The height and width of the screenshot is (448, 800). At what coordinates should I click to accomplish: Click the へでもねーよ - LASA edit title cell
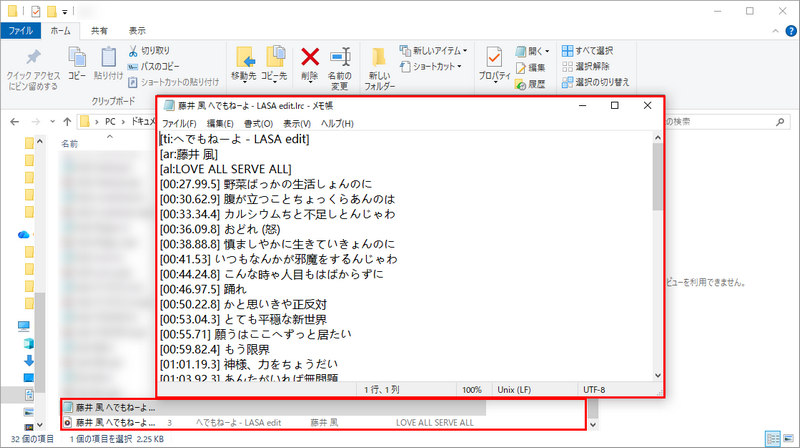[238, 422]
